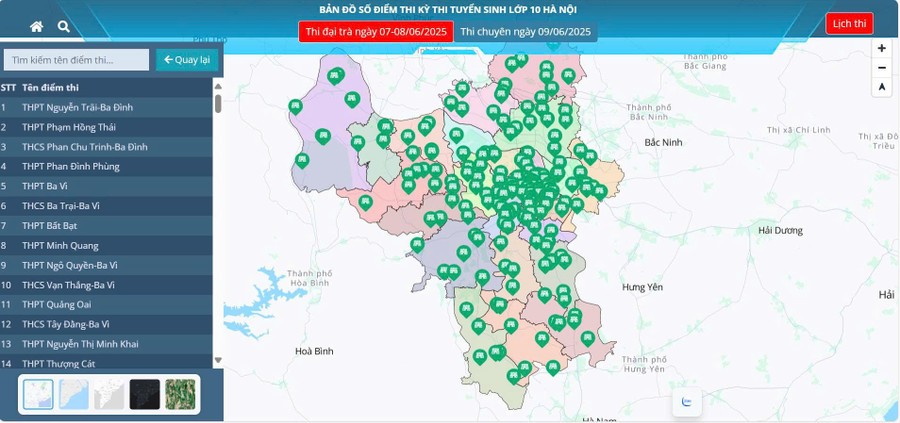
Task: Switch to Thi chuyên ngày 09/06/2025 tab
Action: point(525,32)
